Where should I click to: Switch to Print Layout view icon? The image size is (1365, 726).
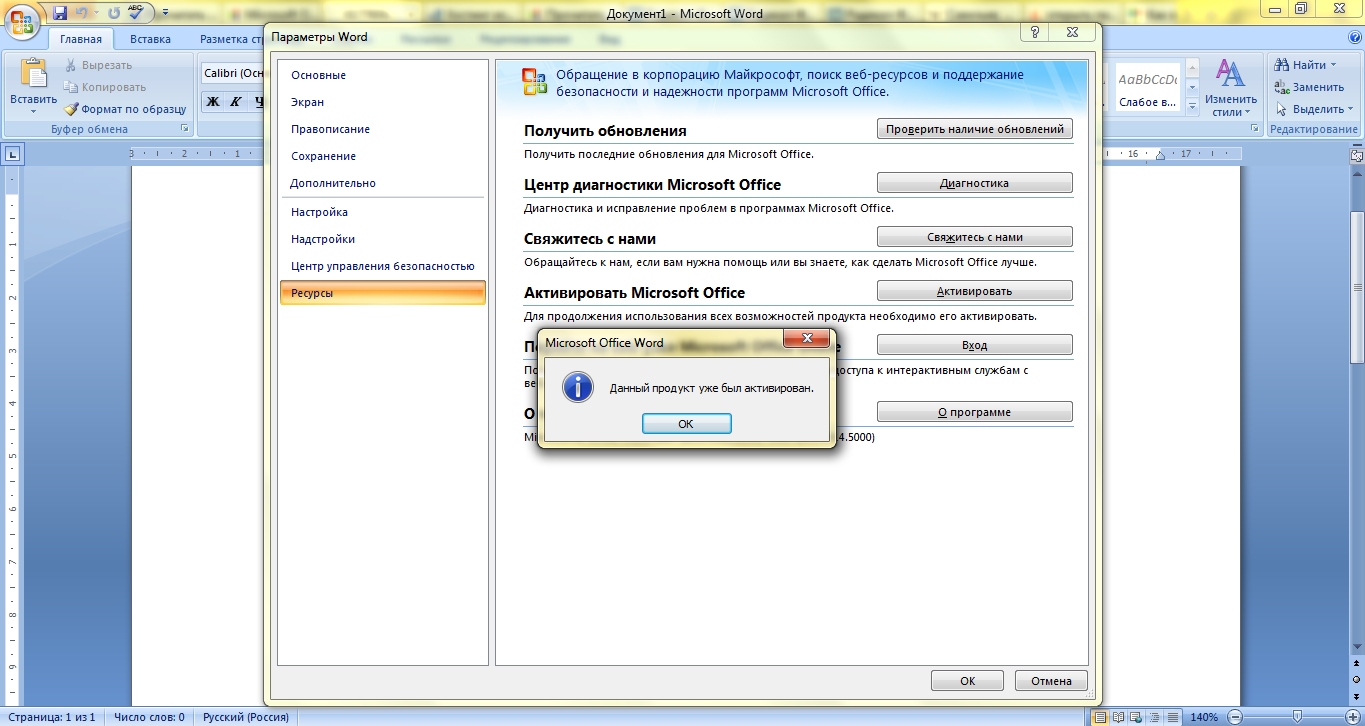(1100, 717)
